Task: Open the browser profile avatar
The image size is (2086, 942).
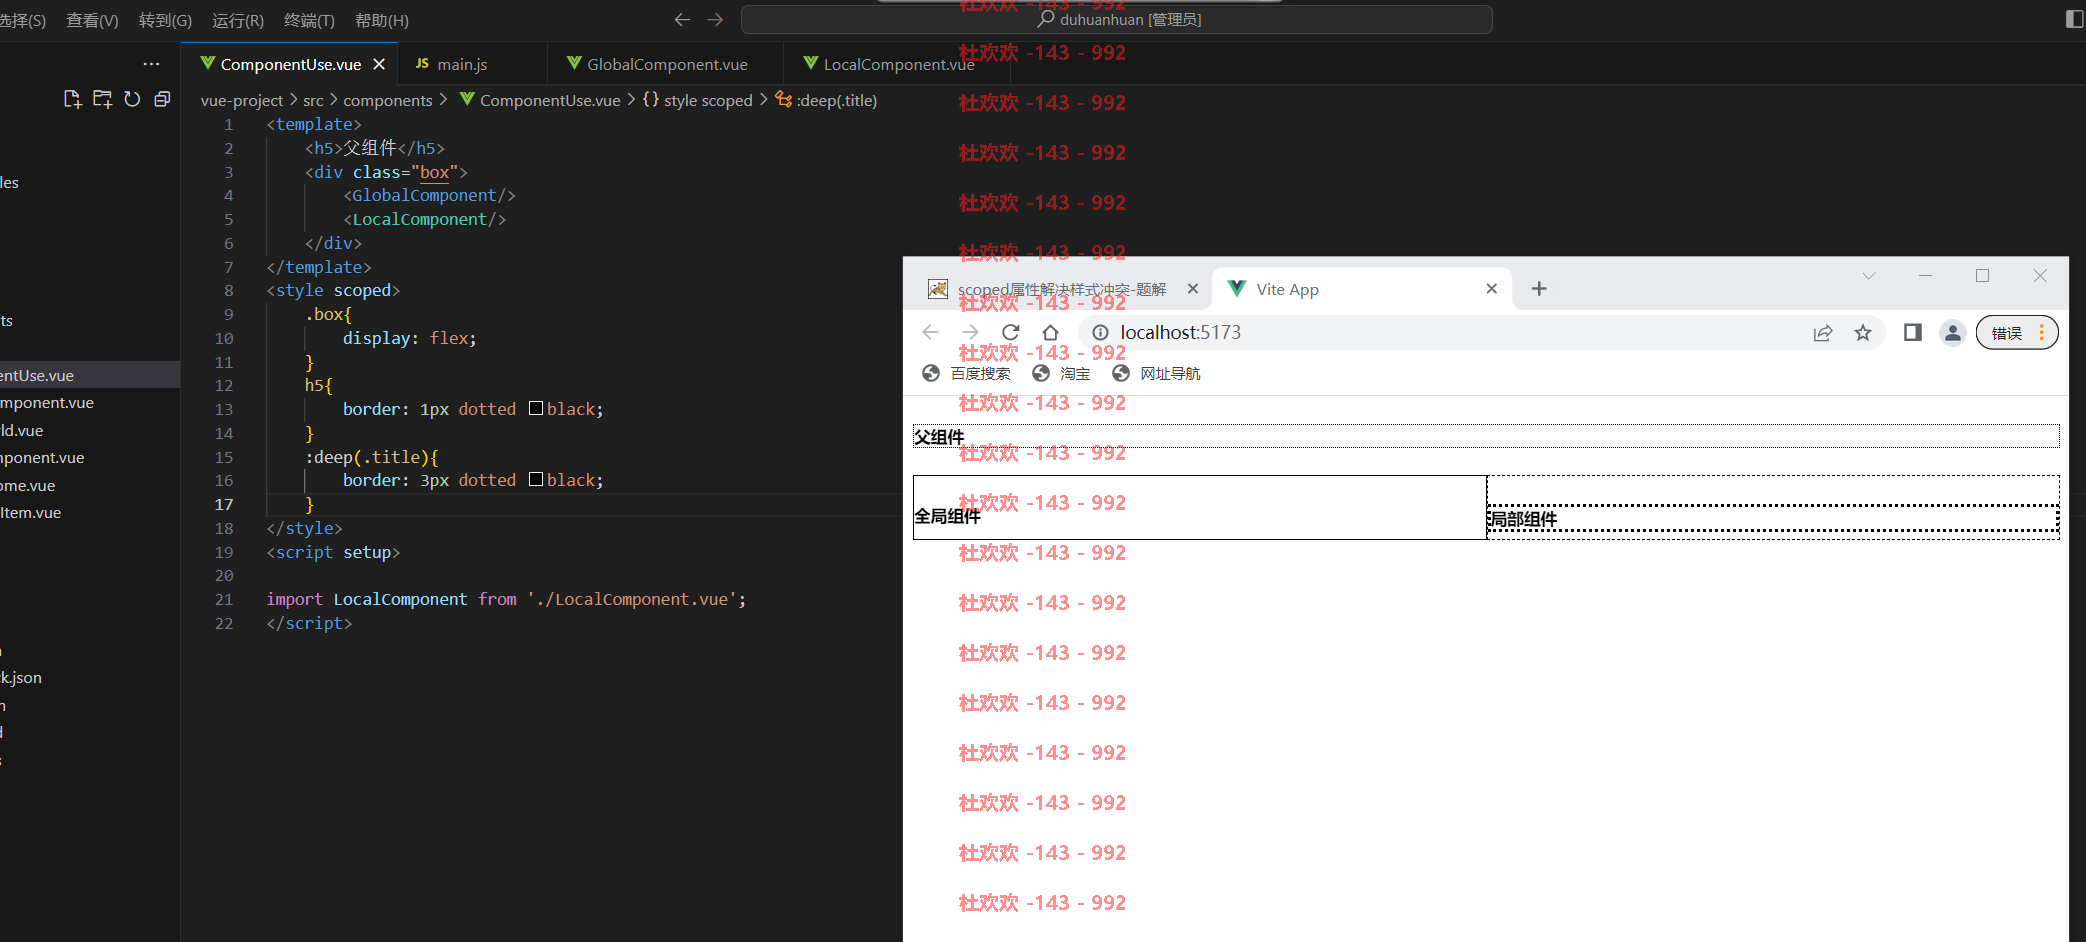Action: [1952, 333]
